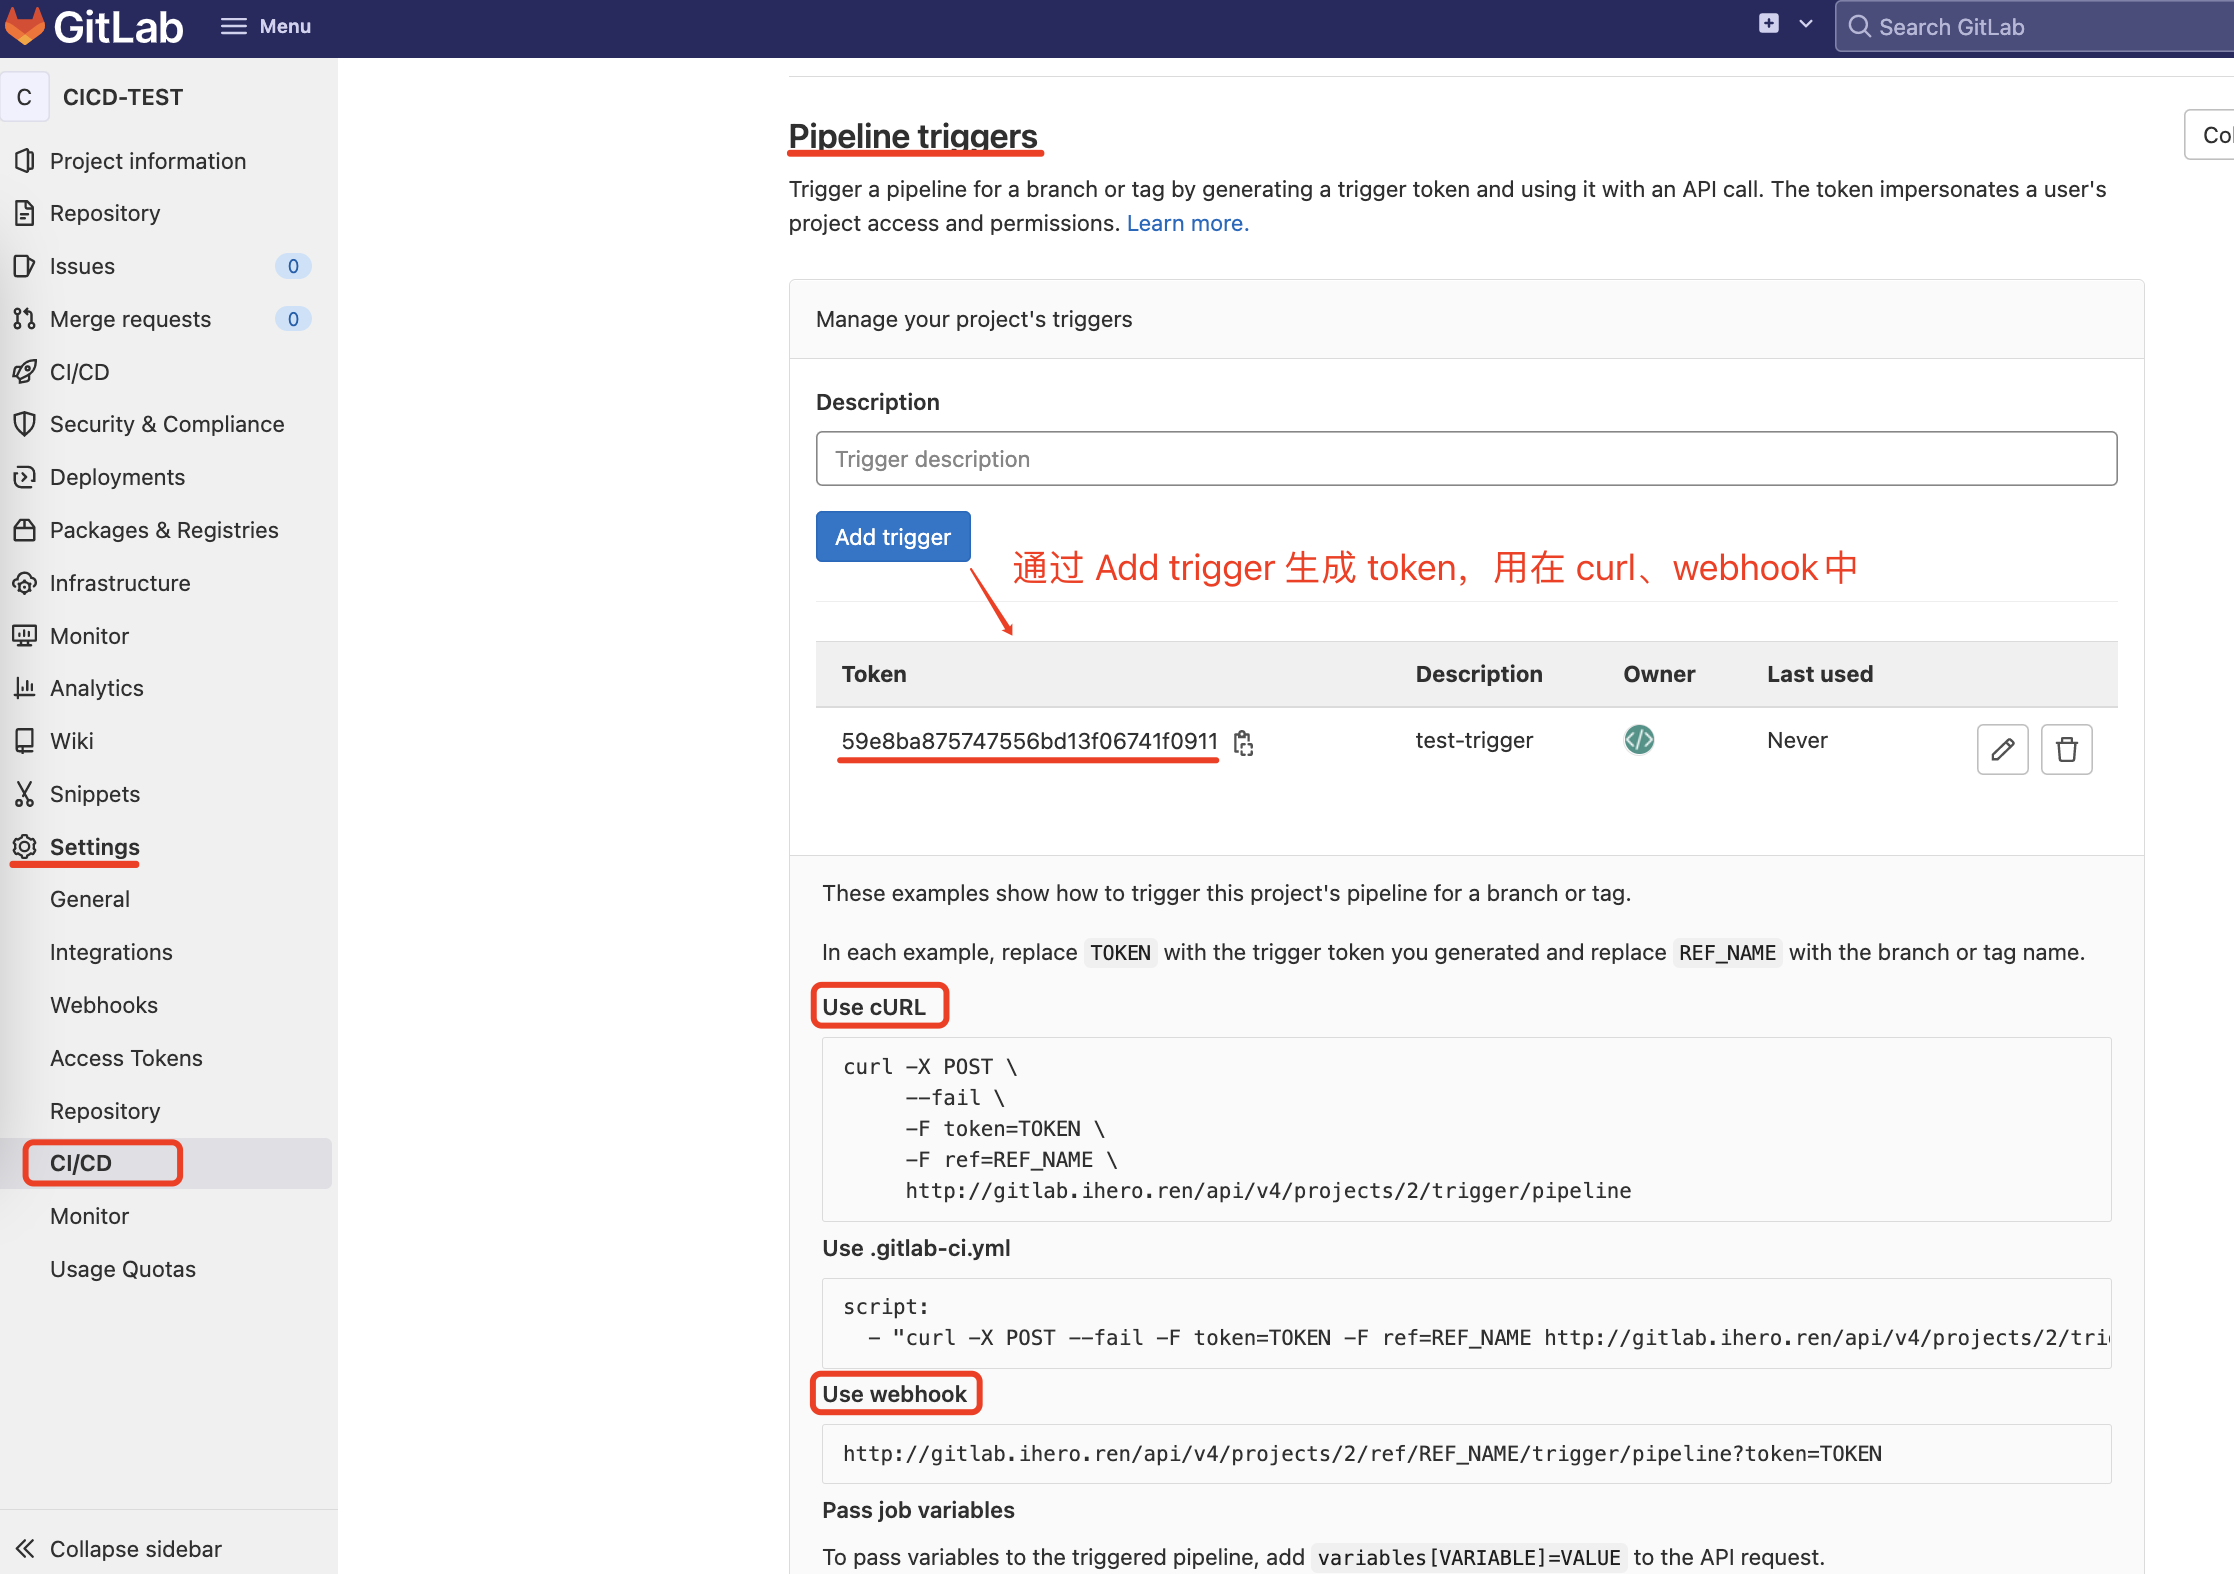This screenshot has width=2234, height=1574.
Task: Open the create new plus icon
Action: click(x=1768, y=24)
